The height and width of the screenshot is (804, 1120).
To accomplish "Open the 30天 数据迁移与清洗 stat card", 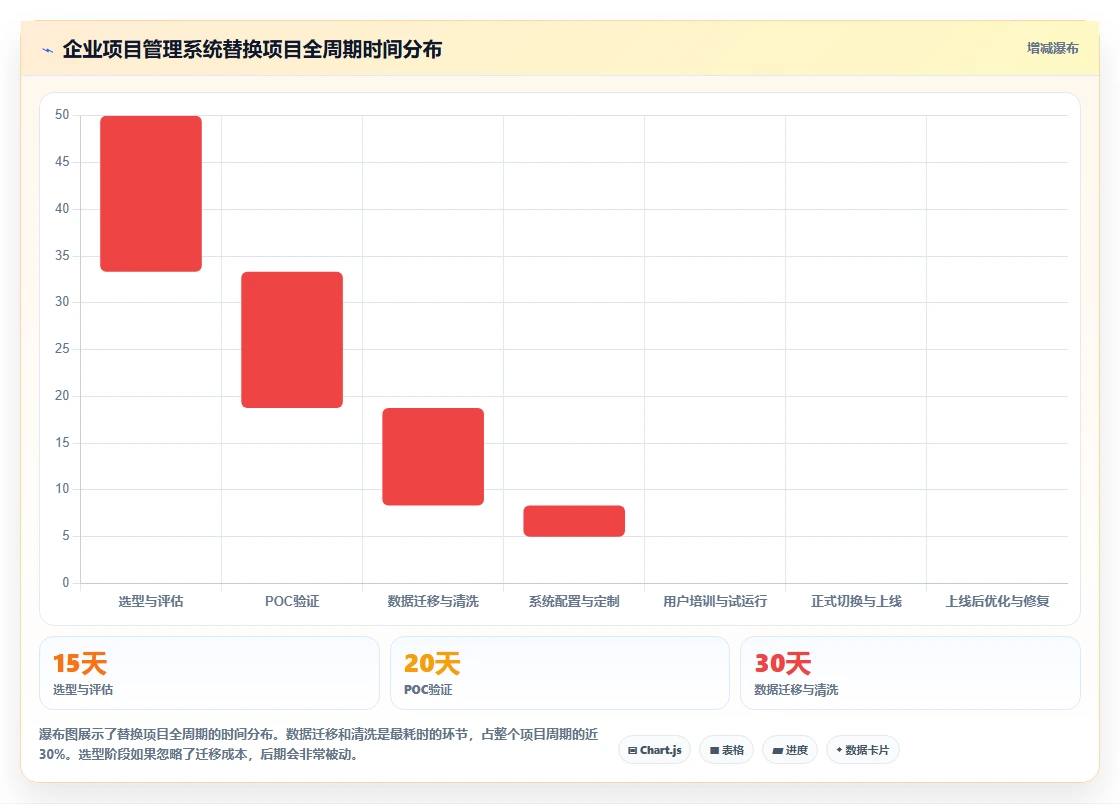I will click(910, 673).
